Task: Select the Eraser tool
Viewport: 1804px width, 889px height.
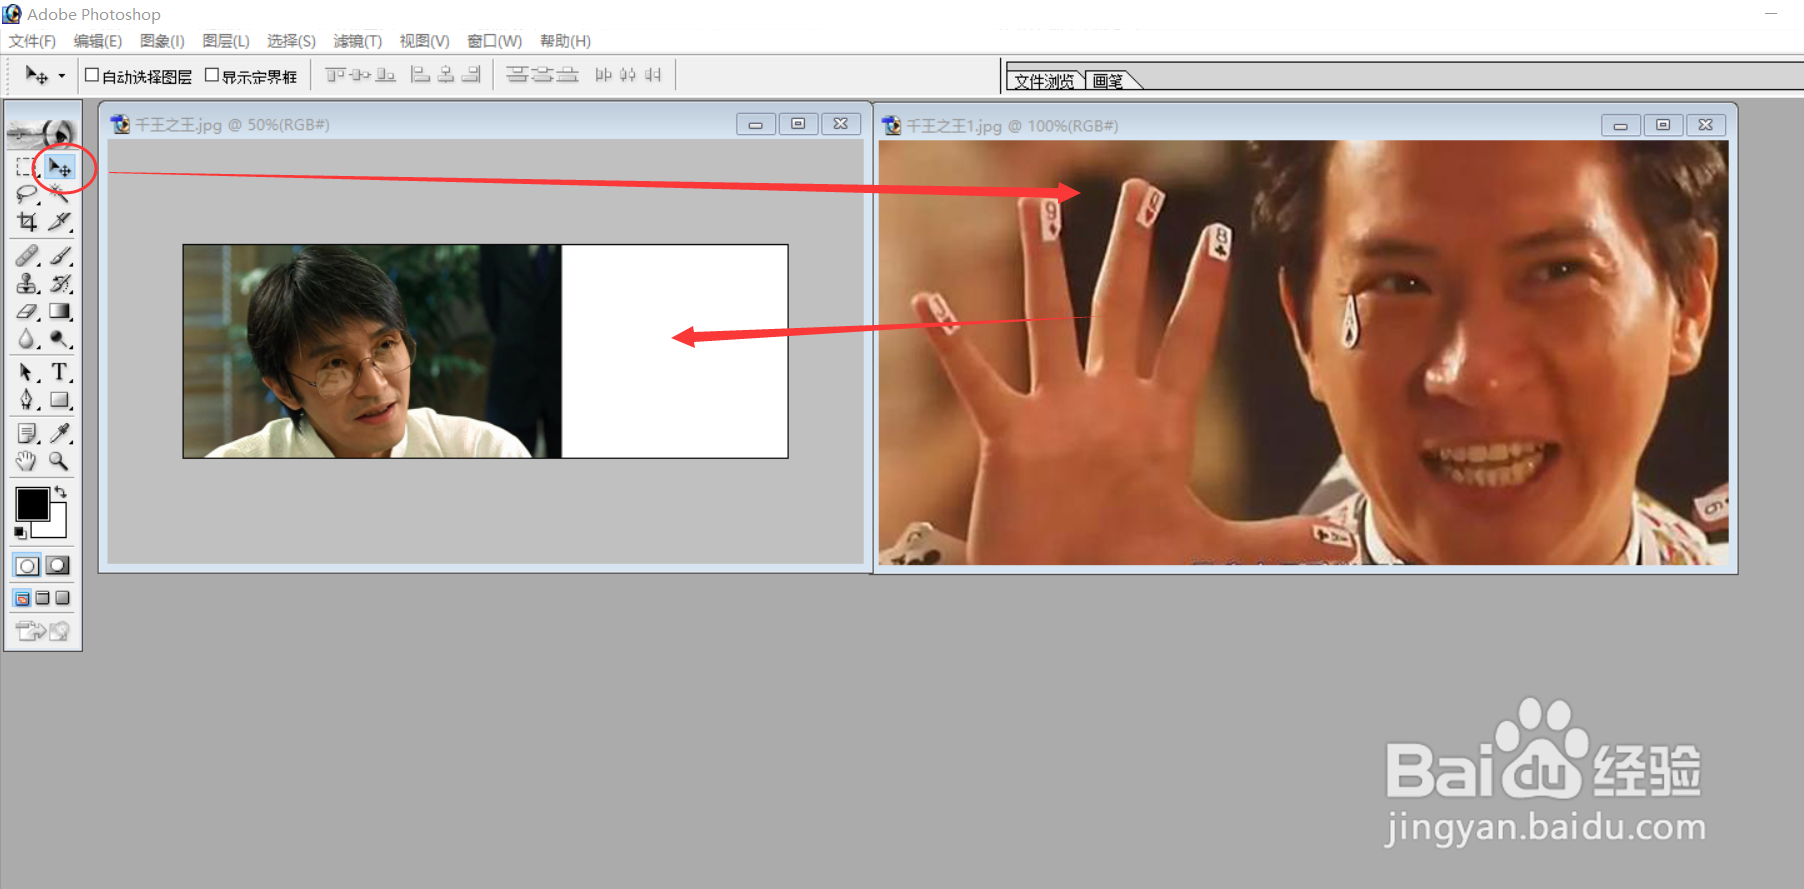Action: tap(26, 312)
